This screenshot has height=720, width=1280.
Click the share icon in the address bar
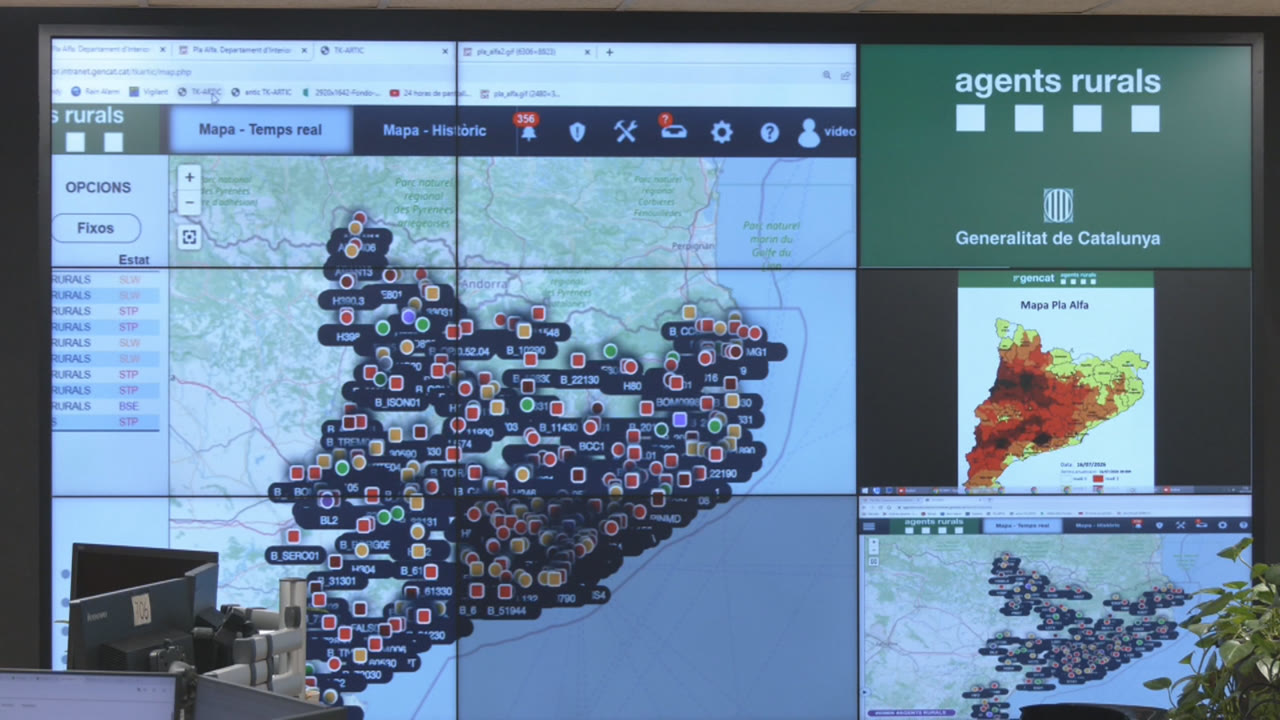pos(845,75)
